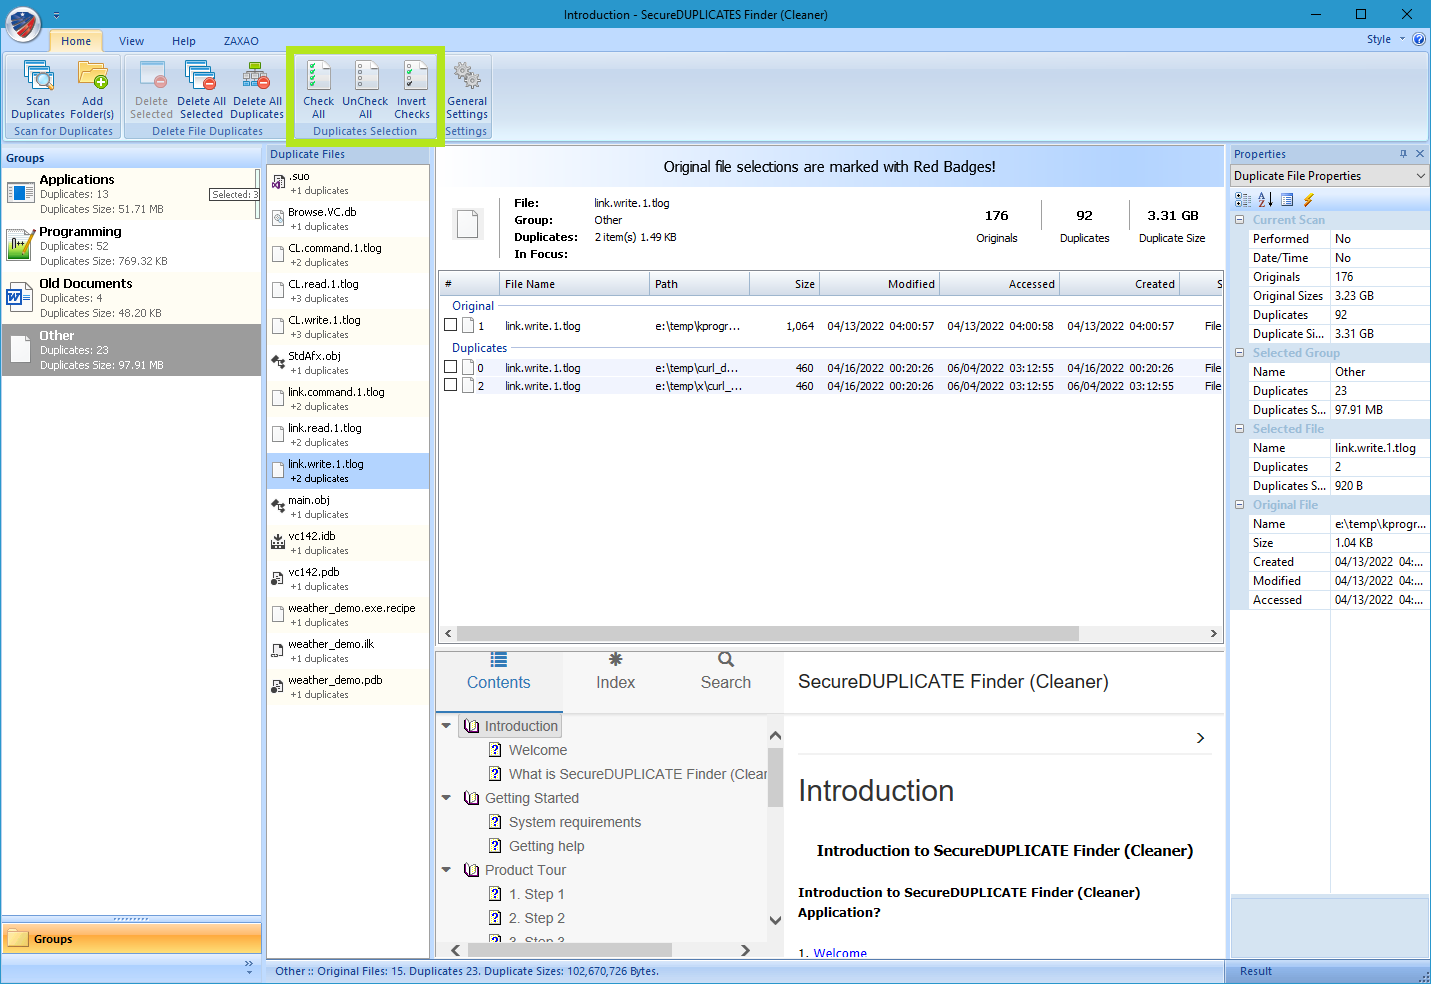
Task: Collapse Current Scan properties section
Action: (x=1240, y=220)
